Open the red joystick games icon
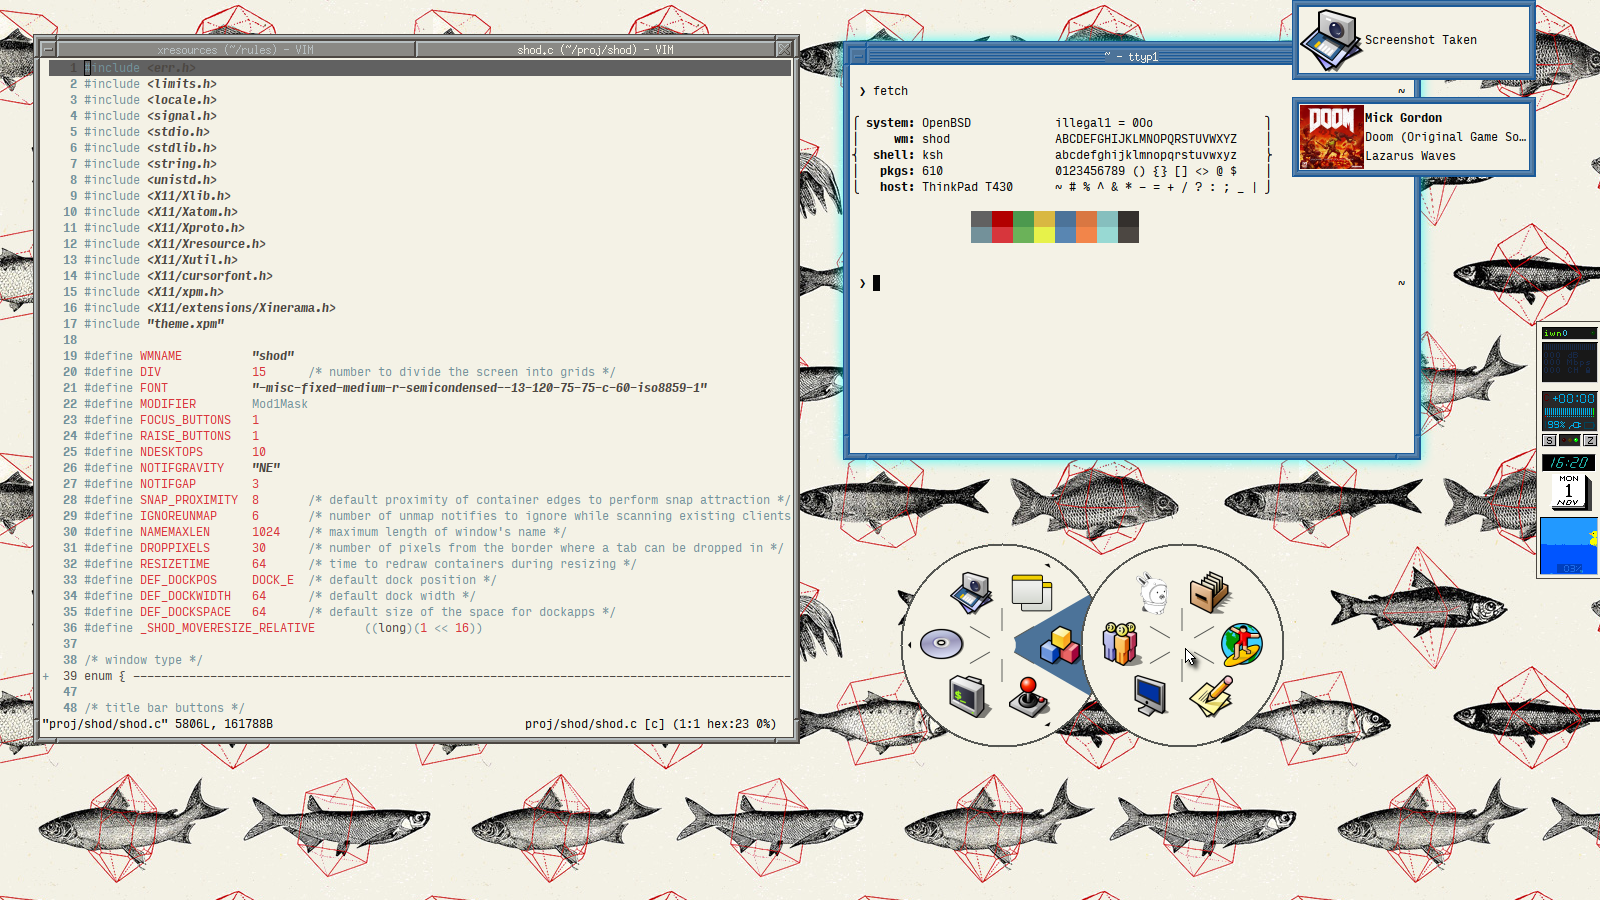Screen dimensions: 1600x900 click(x=1028, y=696)
